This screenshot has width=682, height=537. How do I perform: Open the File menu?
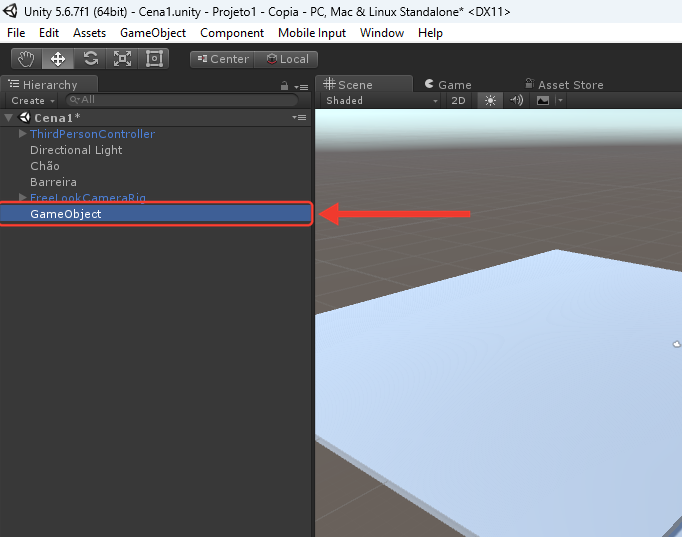16,33
